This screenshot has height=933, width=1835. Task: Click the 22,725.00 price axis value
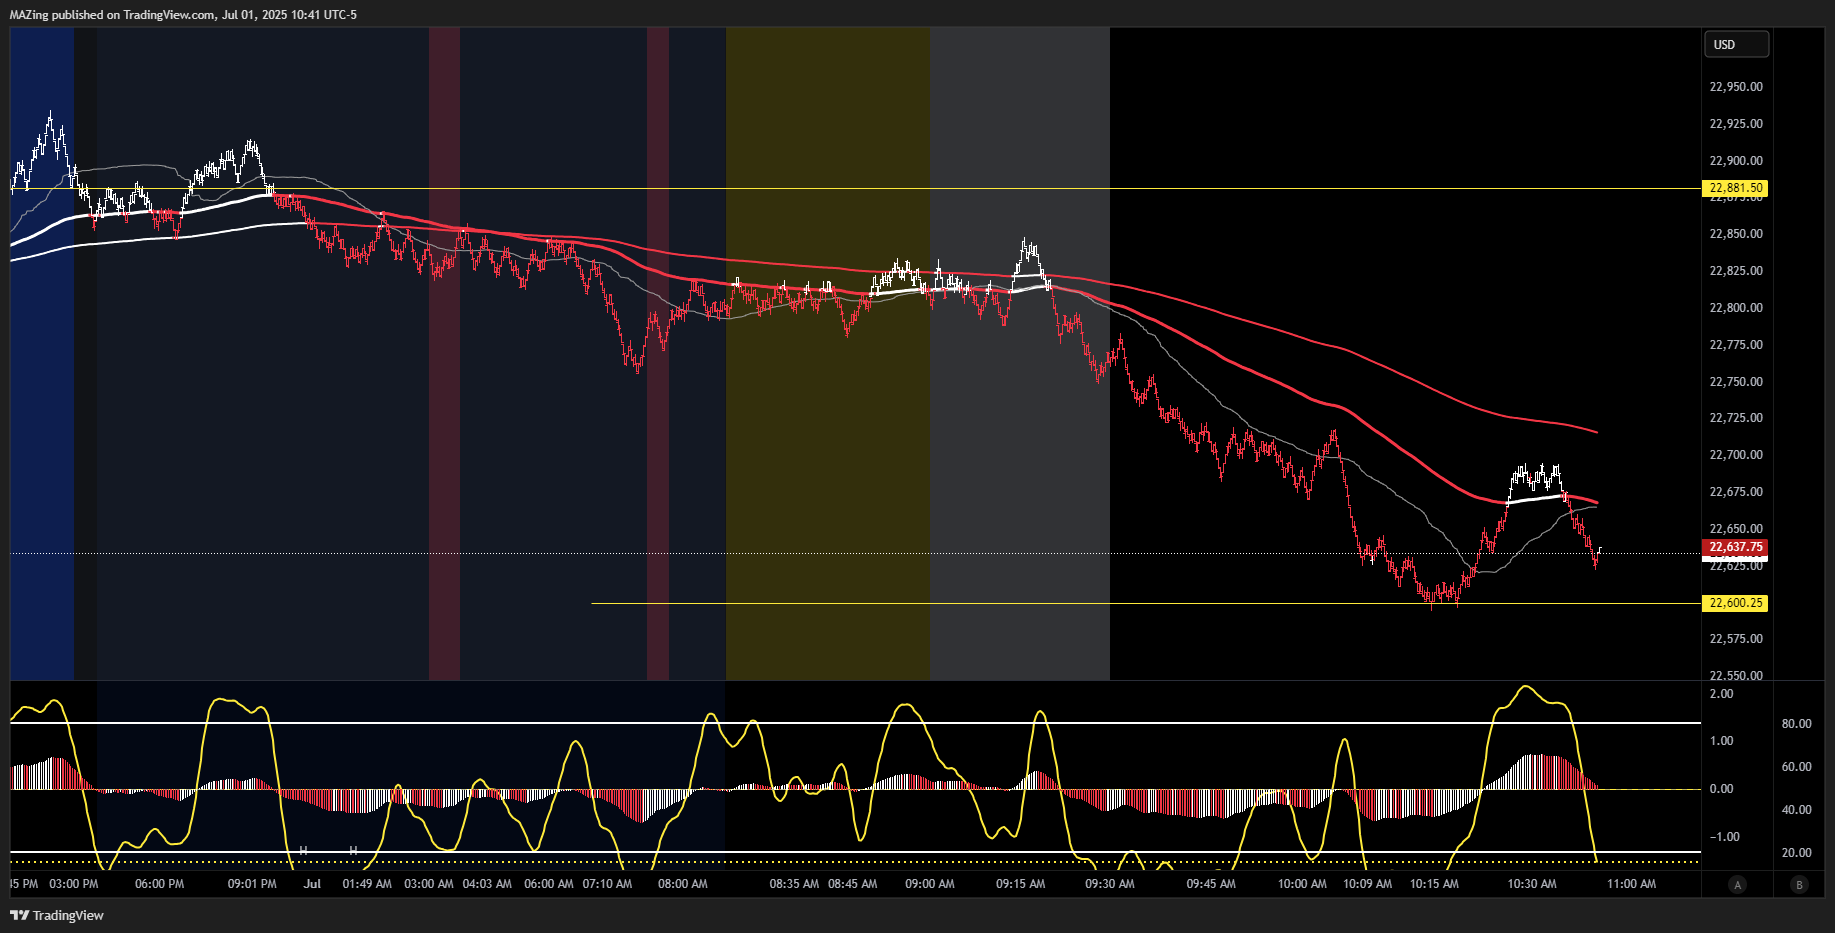point(1736,418)
